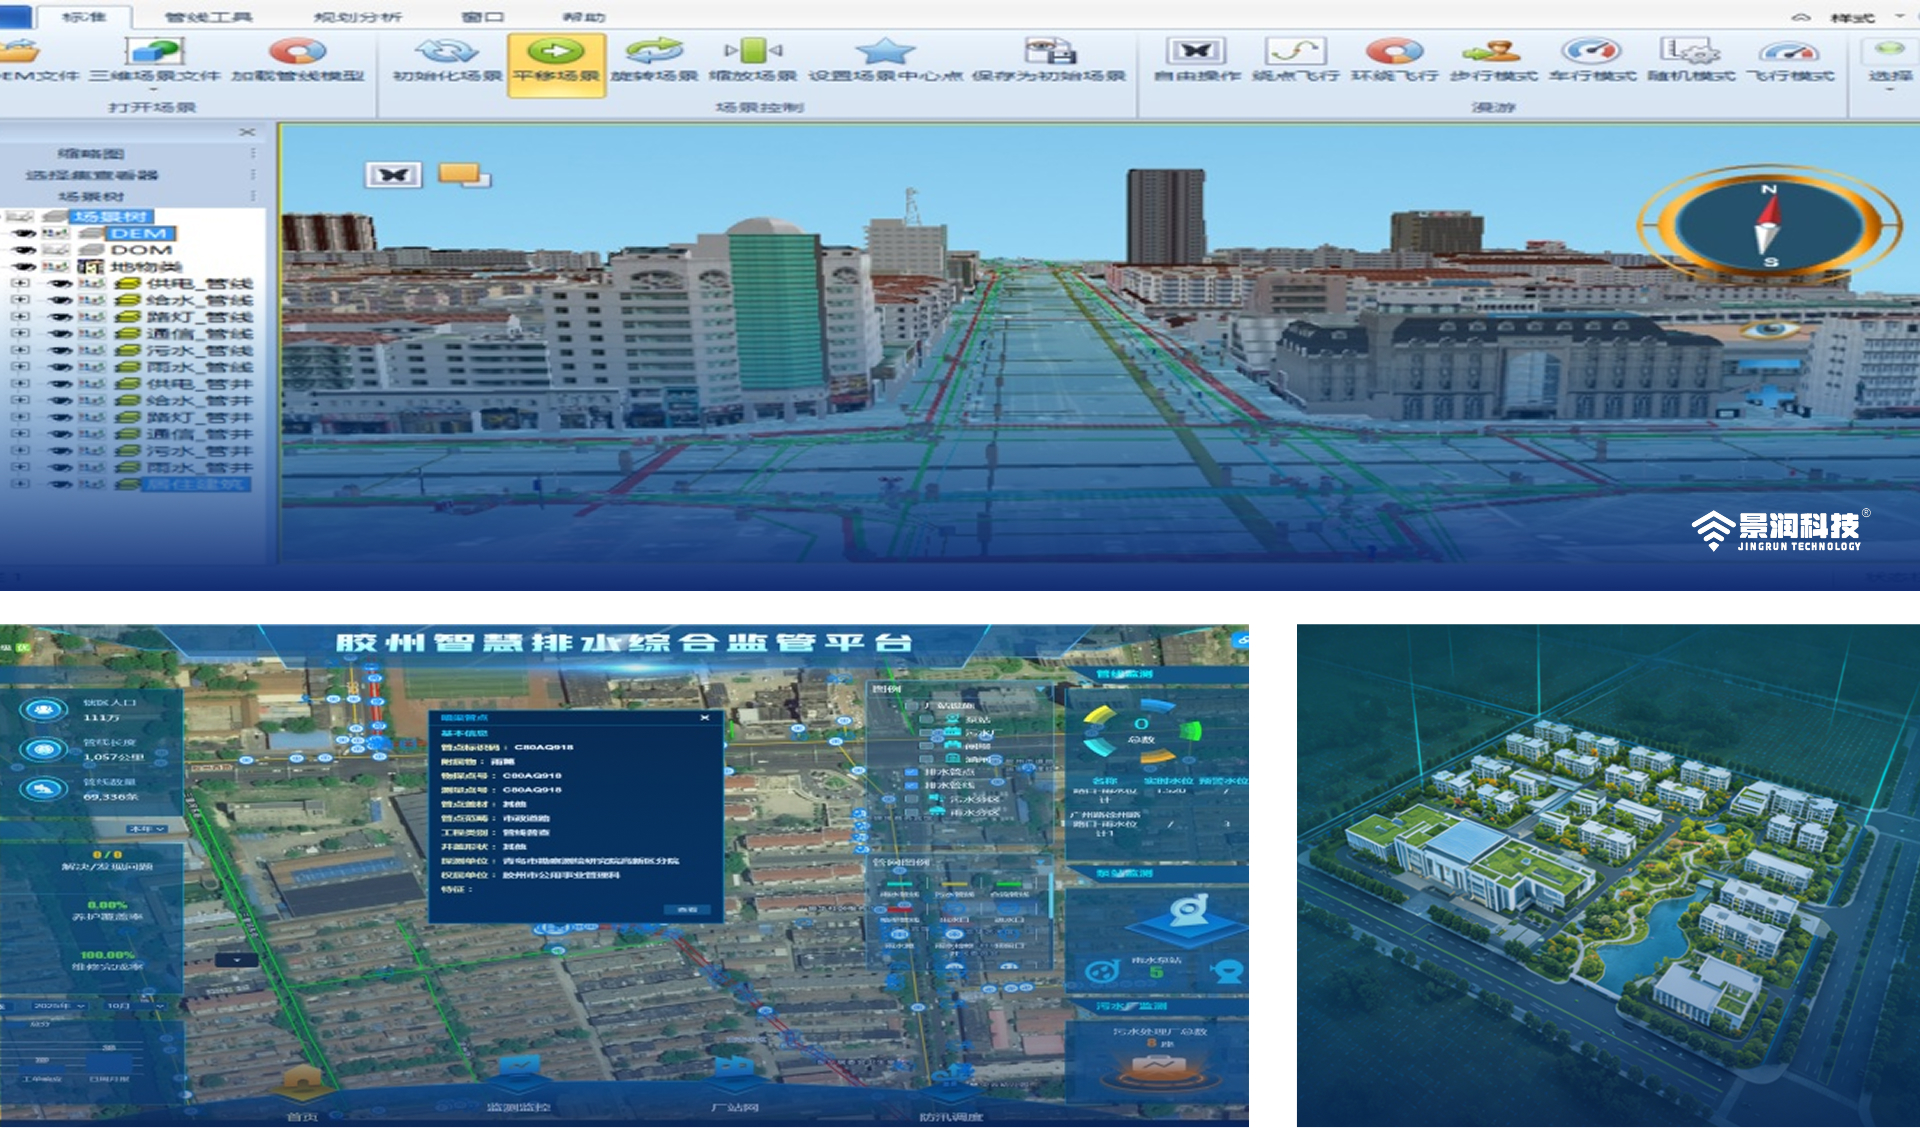Click the 辖区人口 population icon

pyautogui.click(x=43, y=710)
